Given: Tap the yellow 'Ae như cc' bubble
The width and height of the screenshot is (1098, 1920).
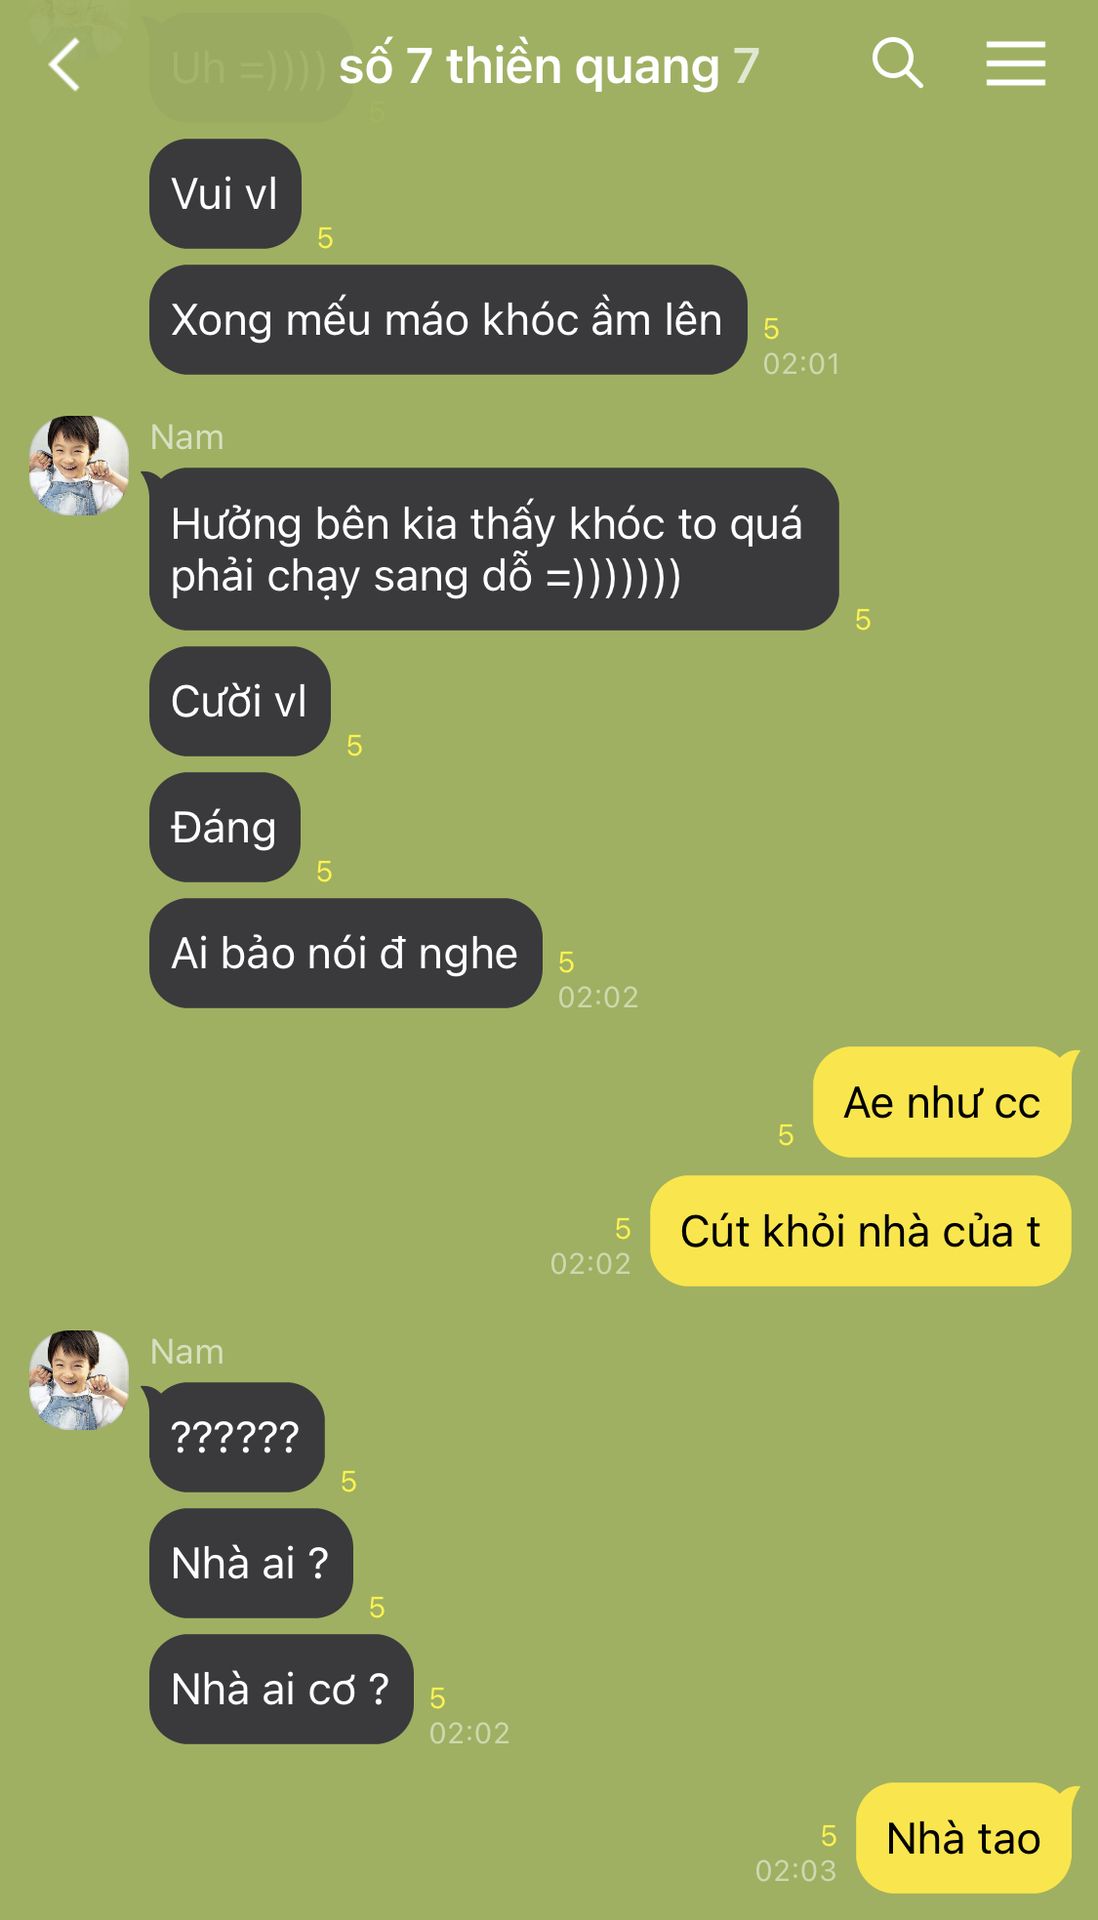Looking at the screenshot, I should [942, 1102].
